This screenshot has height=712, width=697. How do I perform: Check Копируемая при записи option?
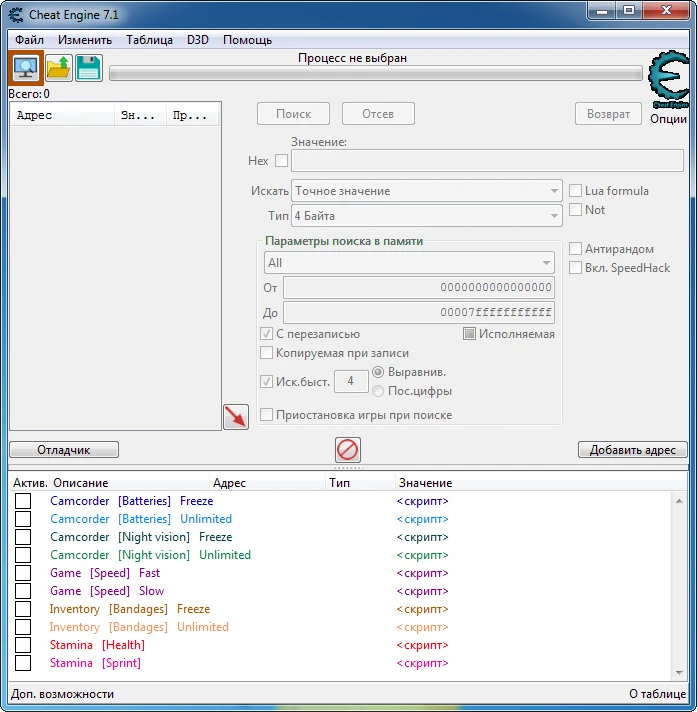point(267,353)
